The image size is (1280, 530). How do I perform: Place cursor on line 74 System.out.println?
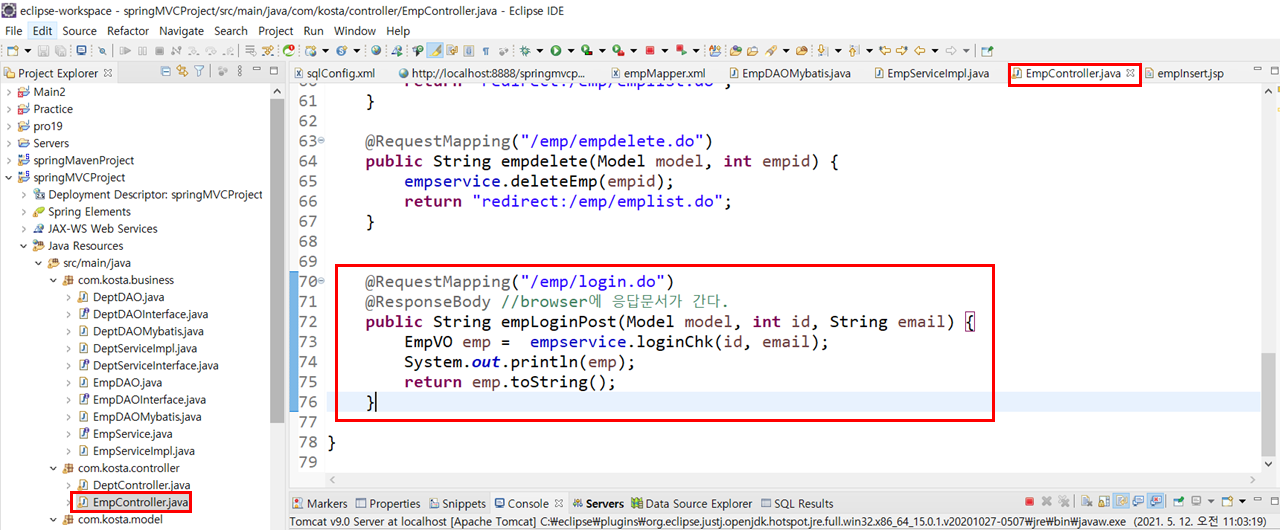tap(520, 362)
